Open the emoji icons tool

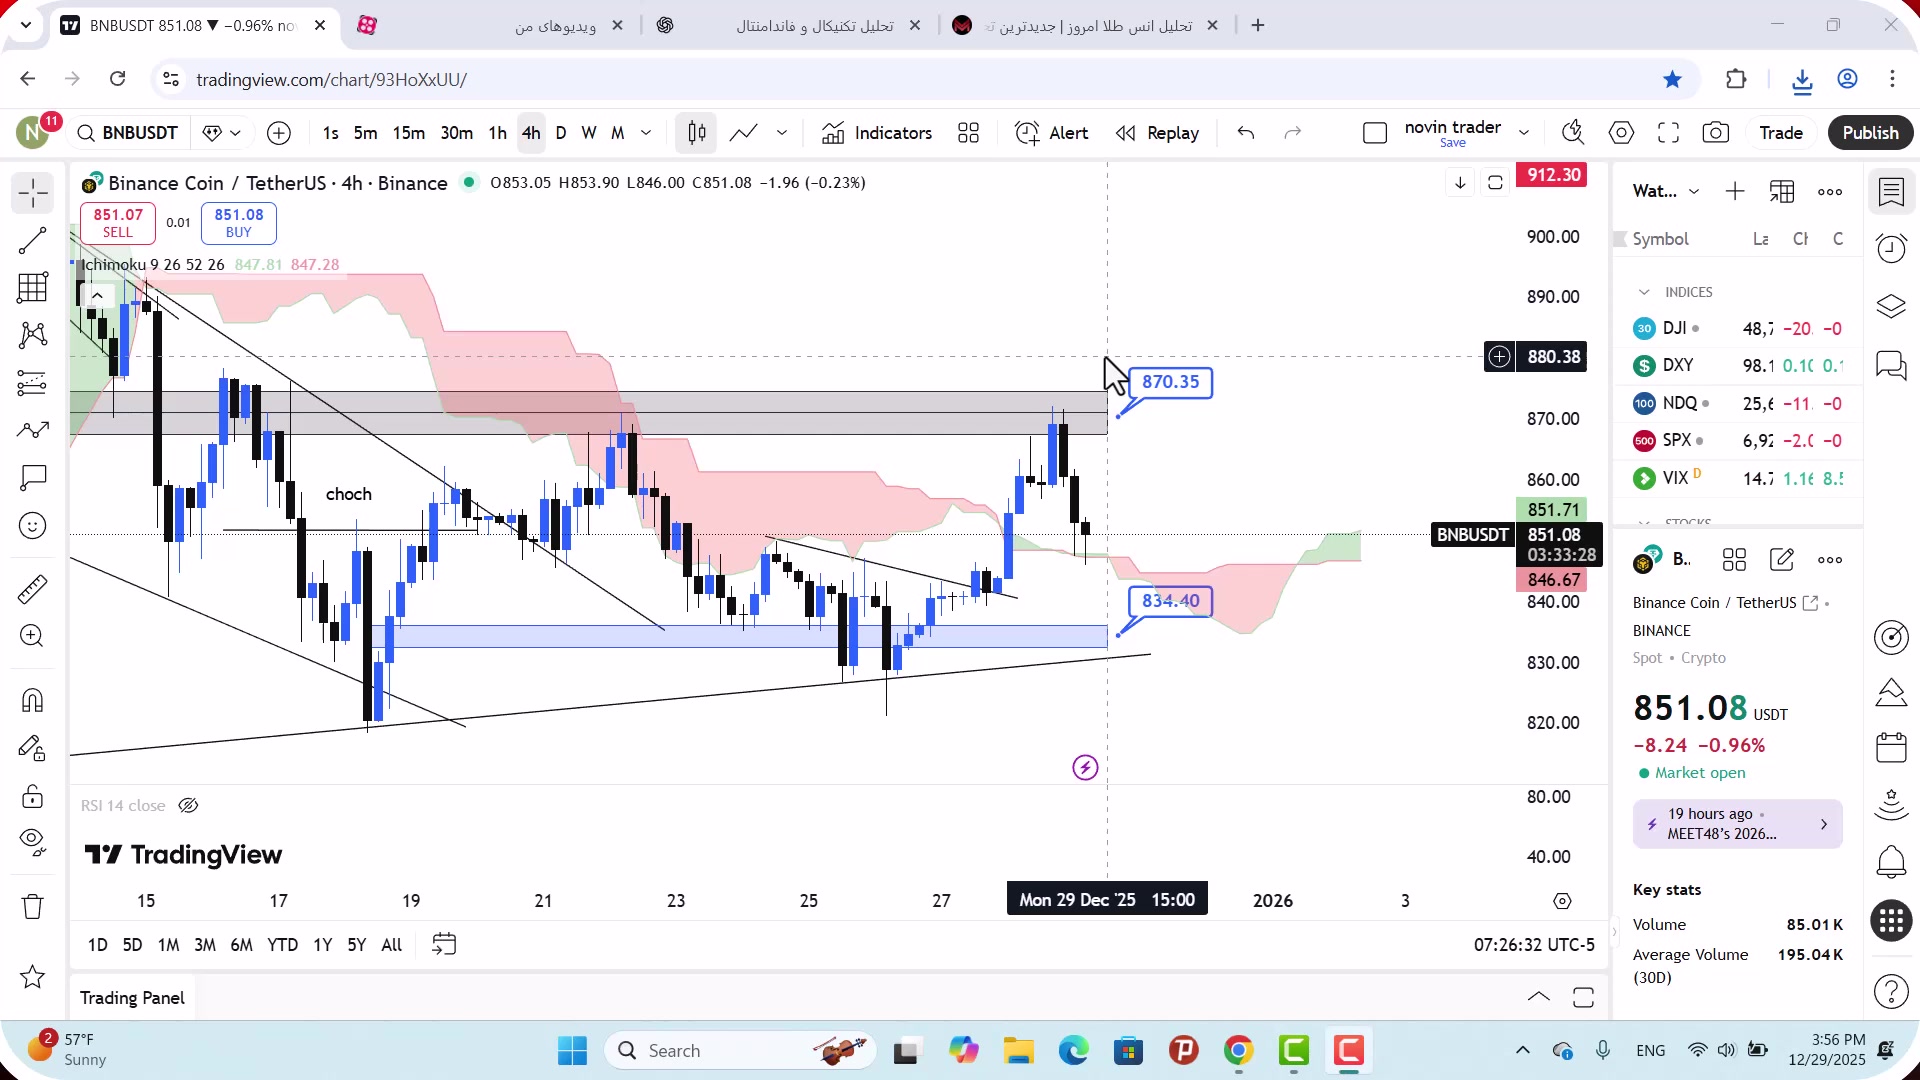[x=33, y=526]
